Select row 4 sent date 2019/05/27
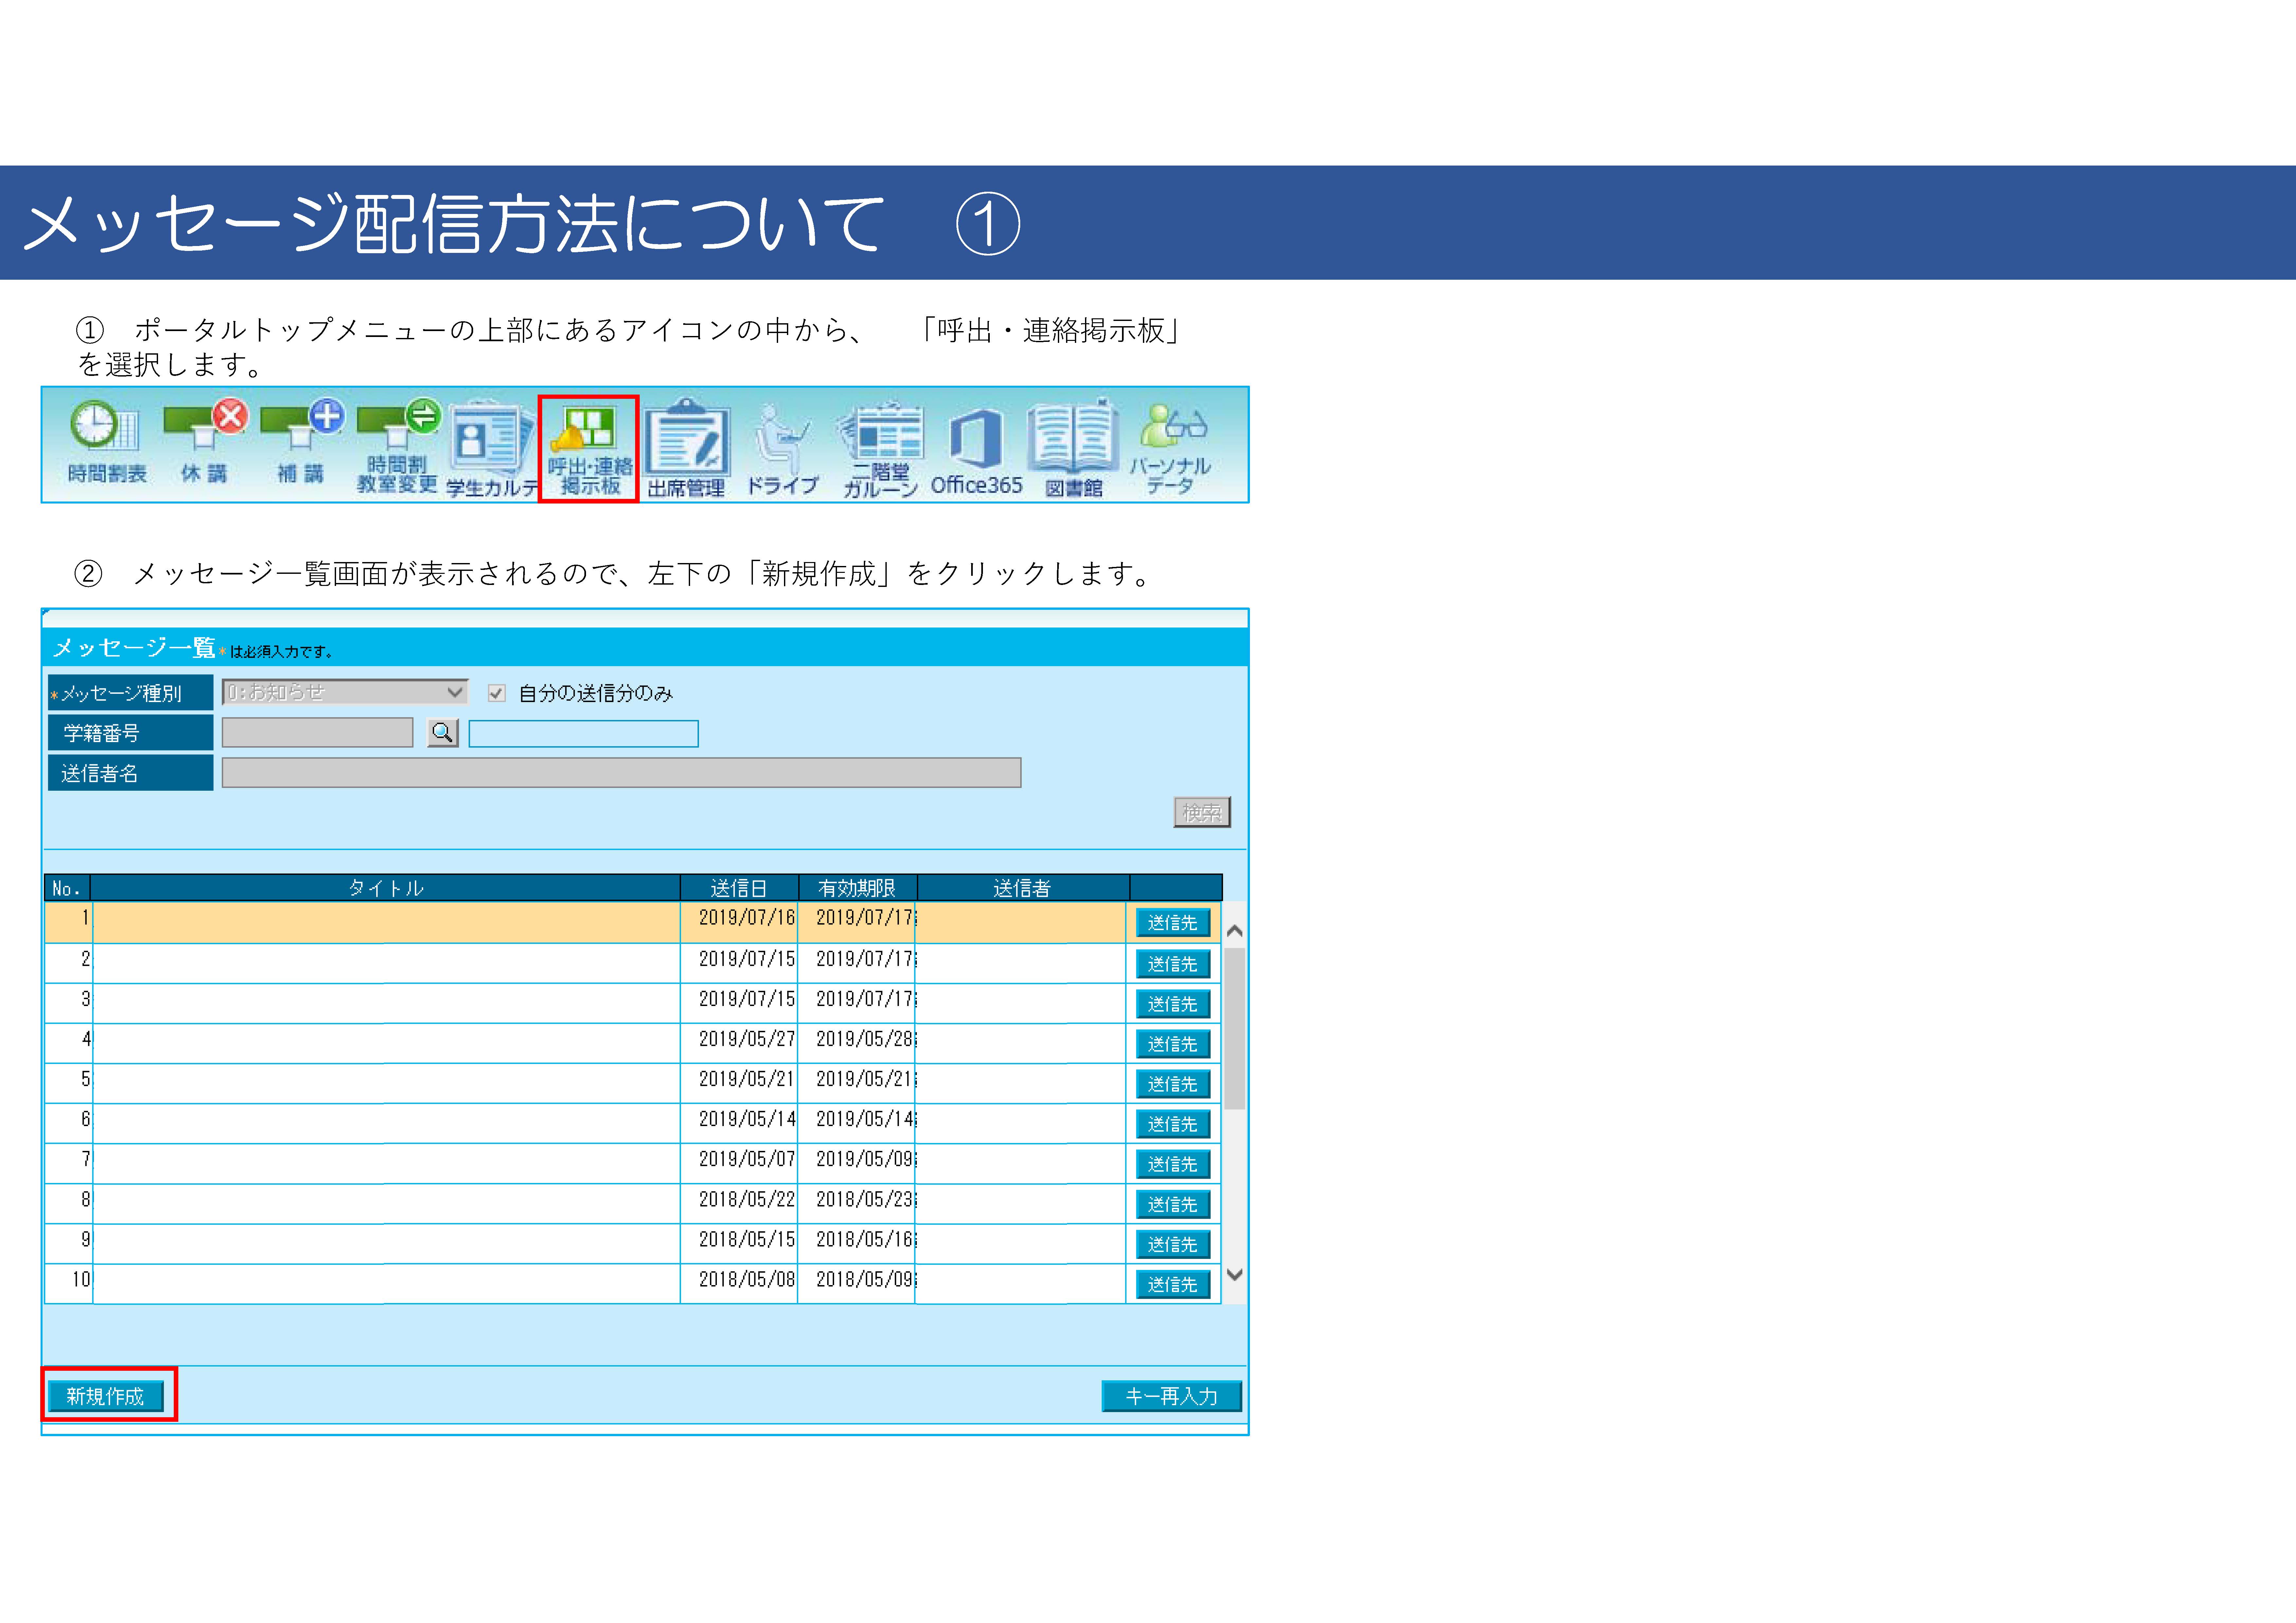This screenshot has height=1623, width=2296. [747, 1039]
